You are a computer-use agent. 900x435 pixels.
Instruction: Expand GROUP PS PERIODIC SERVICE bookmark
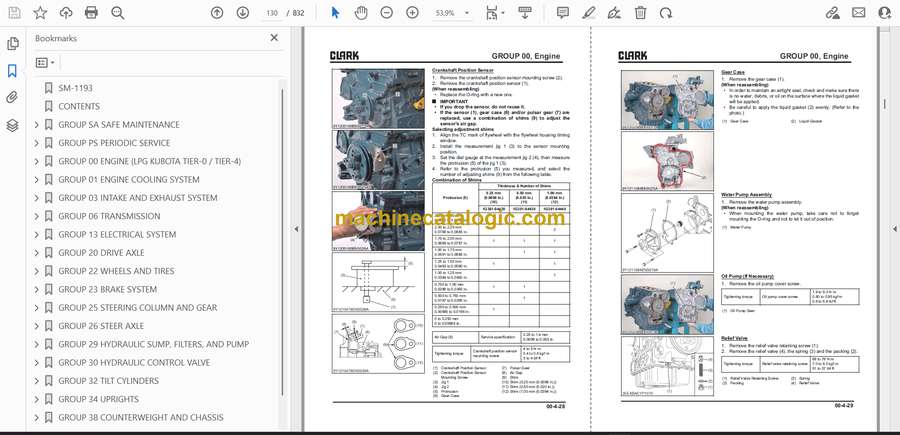coord(36,143)
